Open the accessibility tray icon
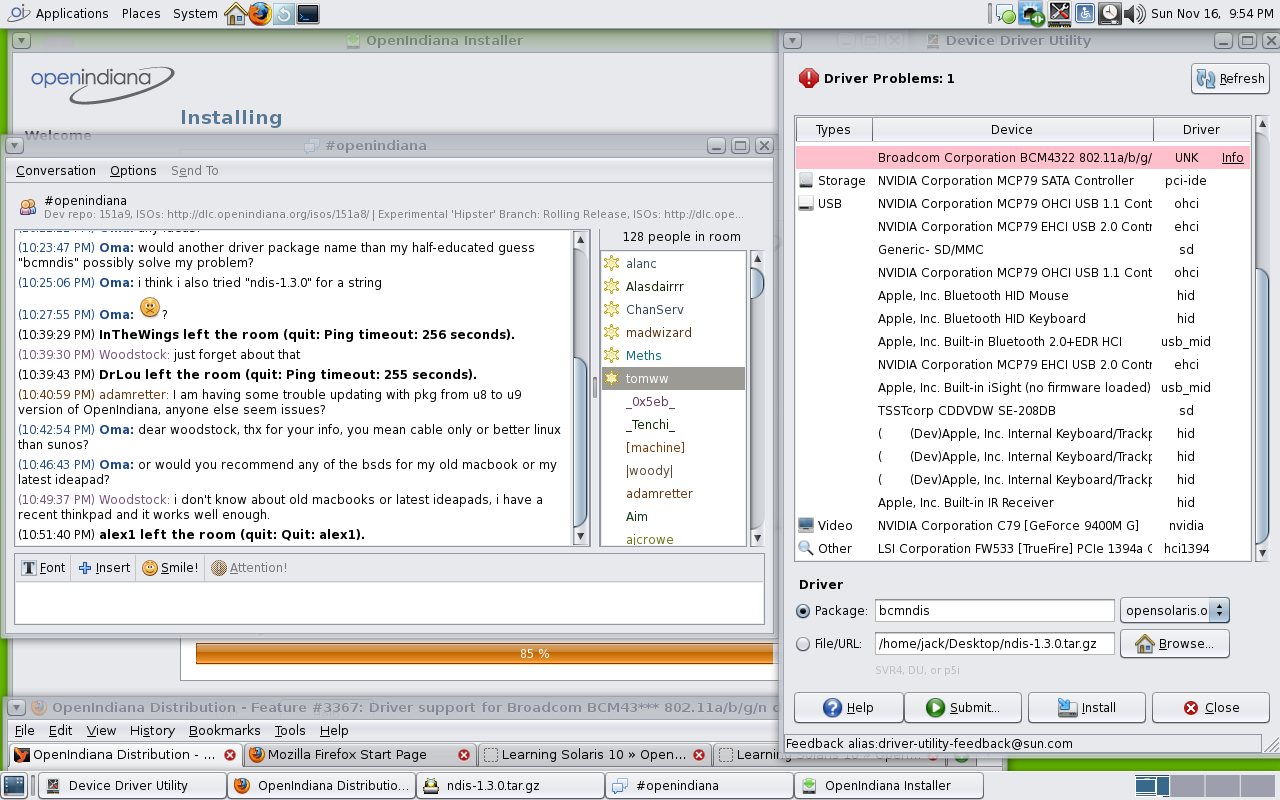 1084,13
